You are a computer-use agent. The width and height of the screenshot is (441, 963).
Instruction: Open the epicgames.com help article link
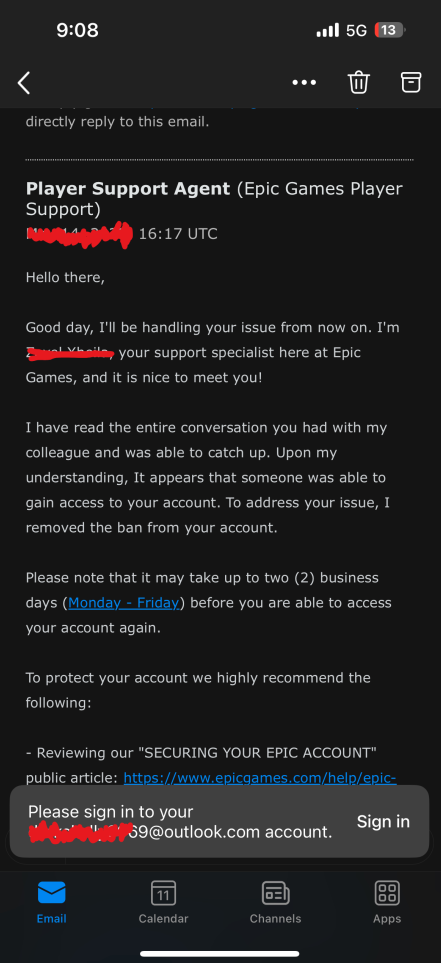point(260,778)
